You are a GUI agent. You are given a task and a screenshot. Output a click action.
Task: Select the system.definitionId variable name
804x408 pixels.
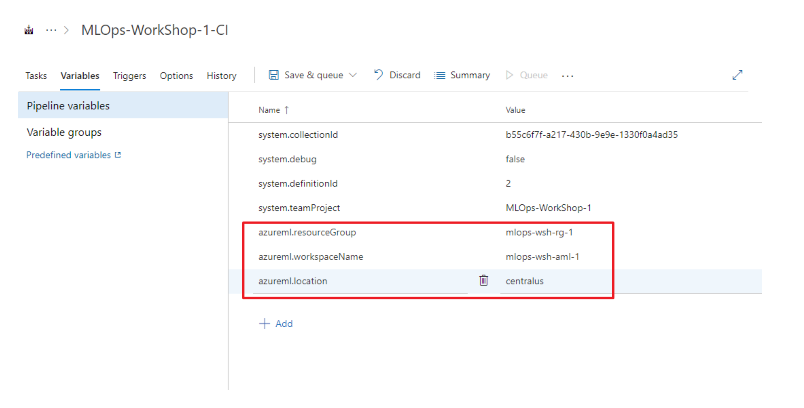pos(298,183)
